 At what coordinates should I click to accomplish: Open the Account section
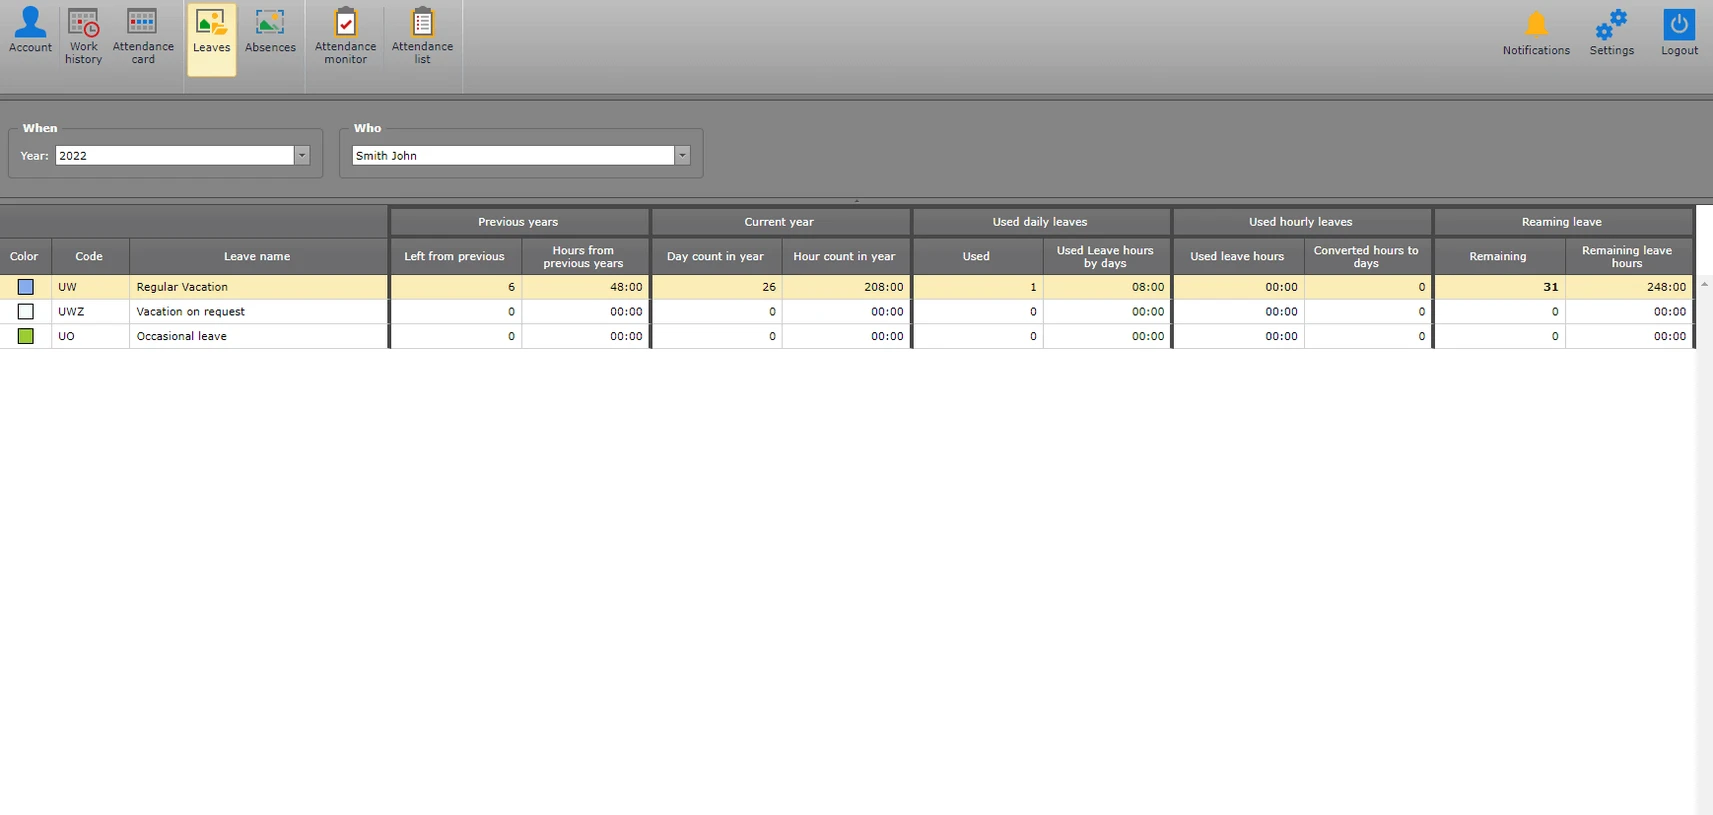[x=30, y=31]
